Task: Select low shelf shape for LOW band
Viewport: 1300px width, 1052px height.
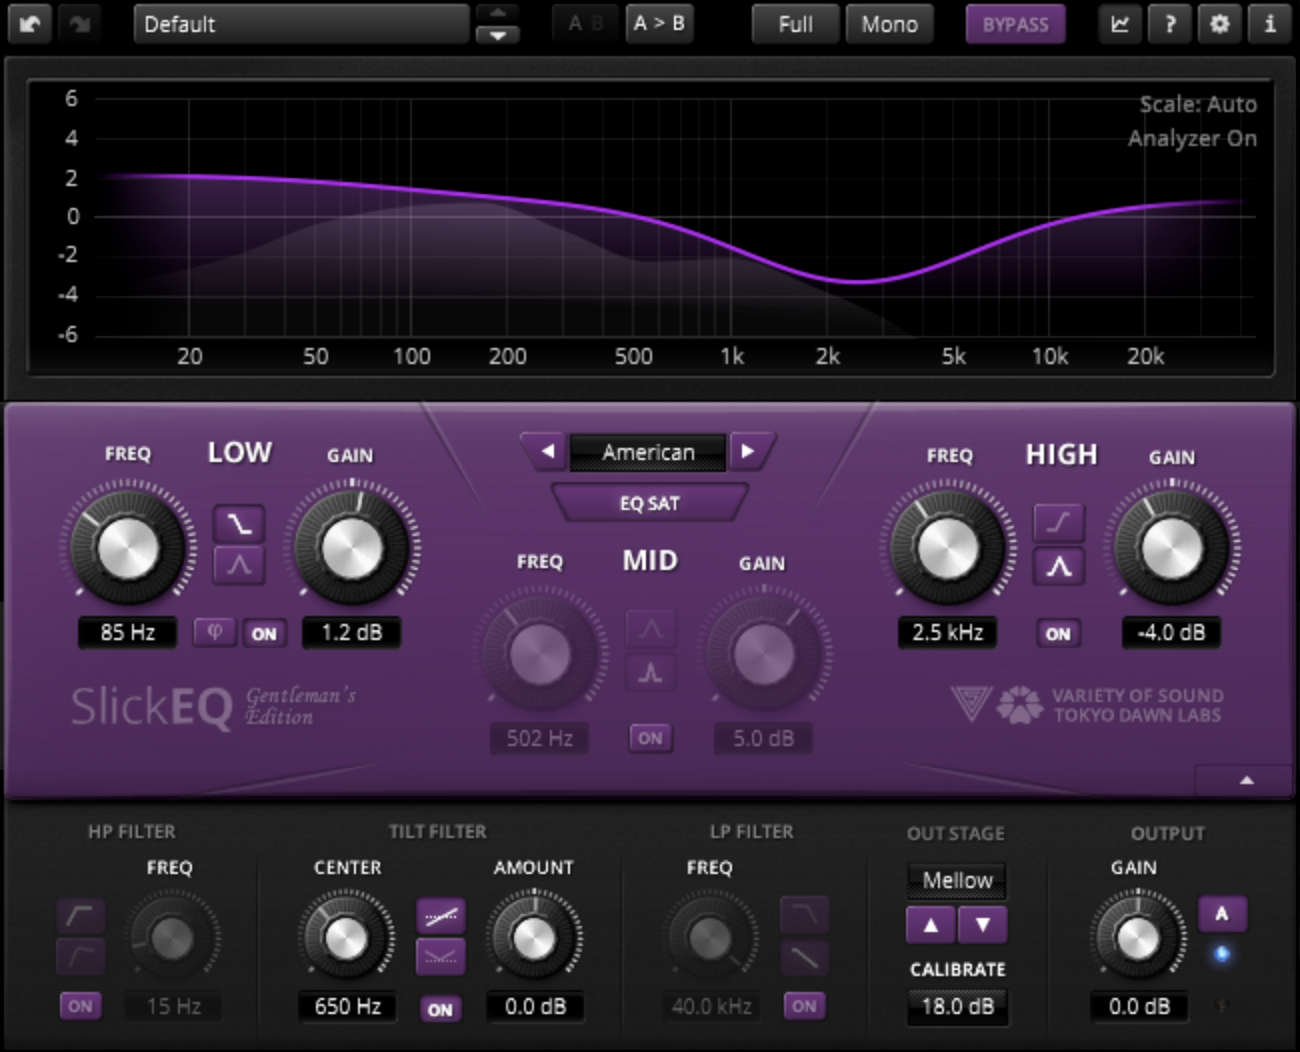Action: pyautogui.click(x=238, y=523)
